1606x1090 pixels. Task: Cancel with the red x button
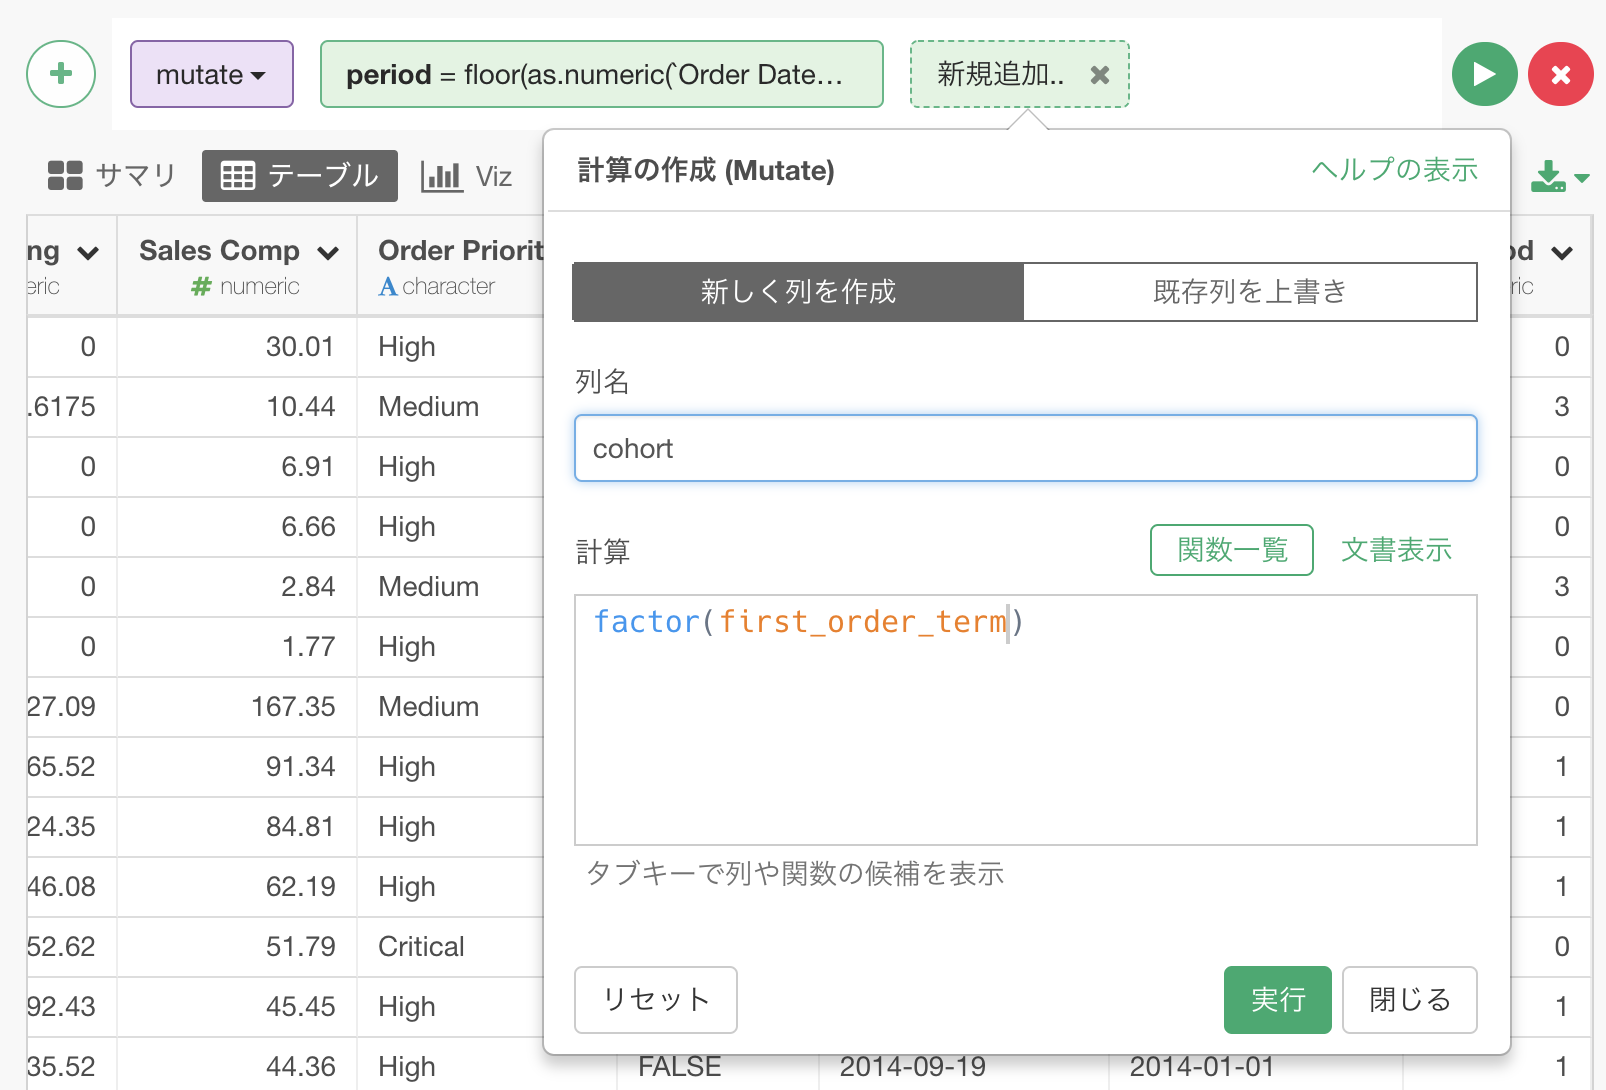[x=1561, y=74]
